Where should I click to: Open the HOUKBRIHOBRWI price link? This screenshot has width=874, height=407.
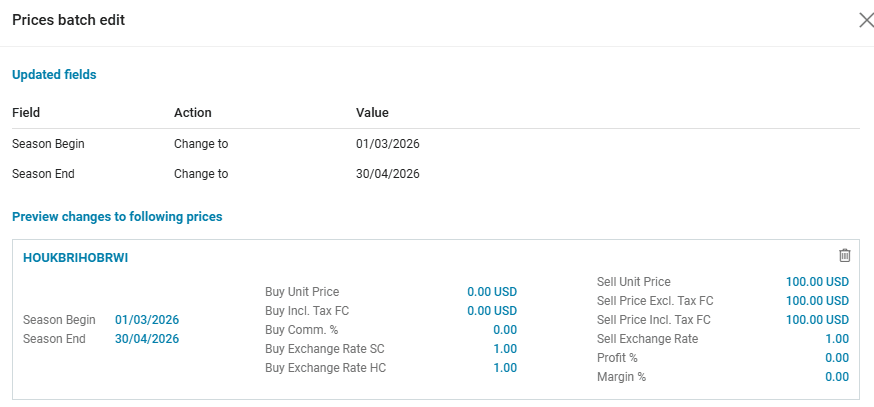(x=75, y=258)
